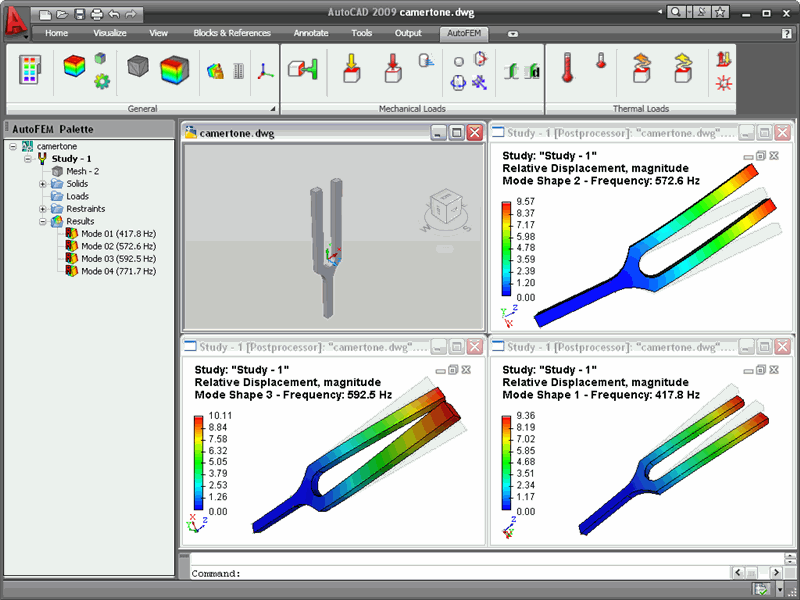This screenshot has height=600, width=800.
Task: Switch to the Annotate tab
Action: coord(311,33)
